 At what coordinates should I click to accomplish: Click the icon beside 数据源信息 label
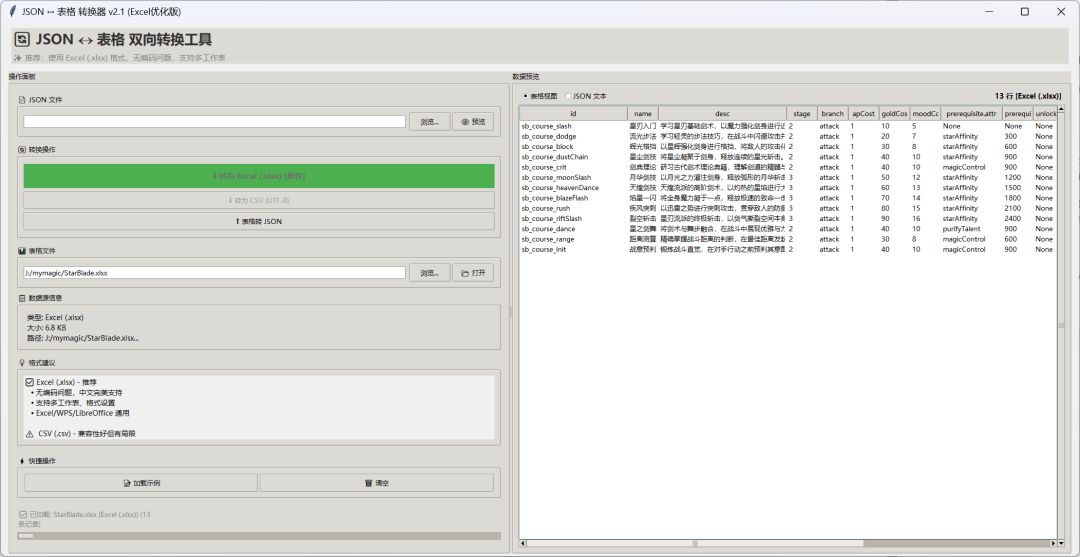22,298
